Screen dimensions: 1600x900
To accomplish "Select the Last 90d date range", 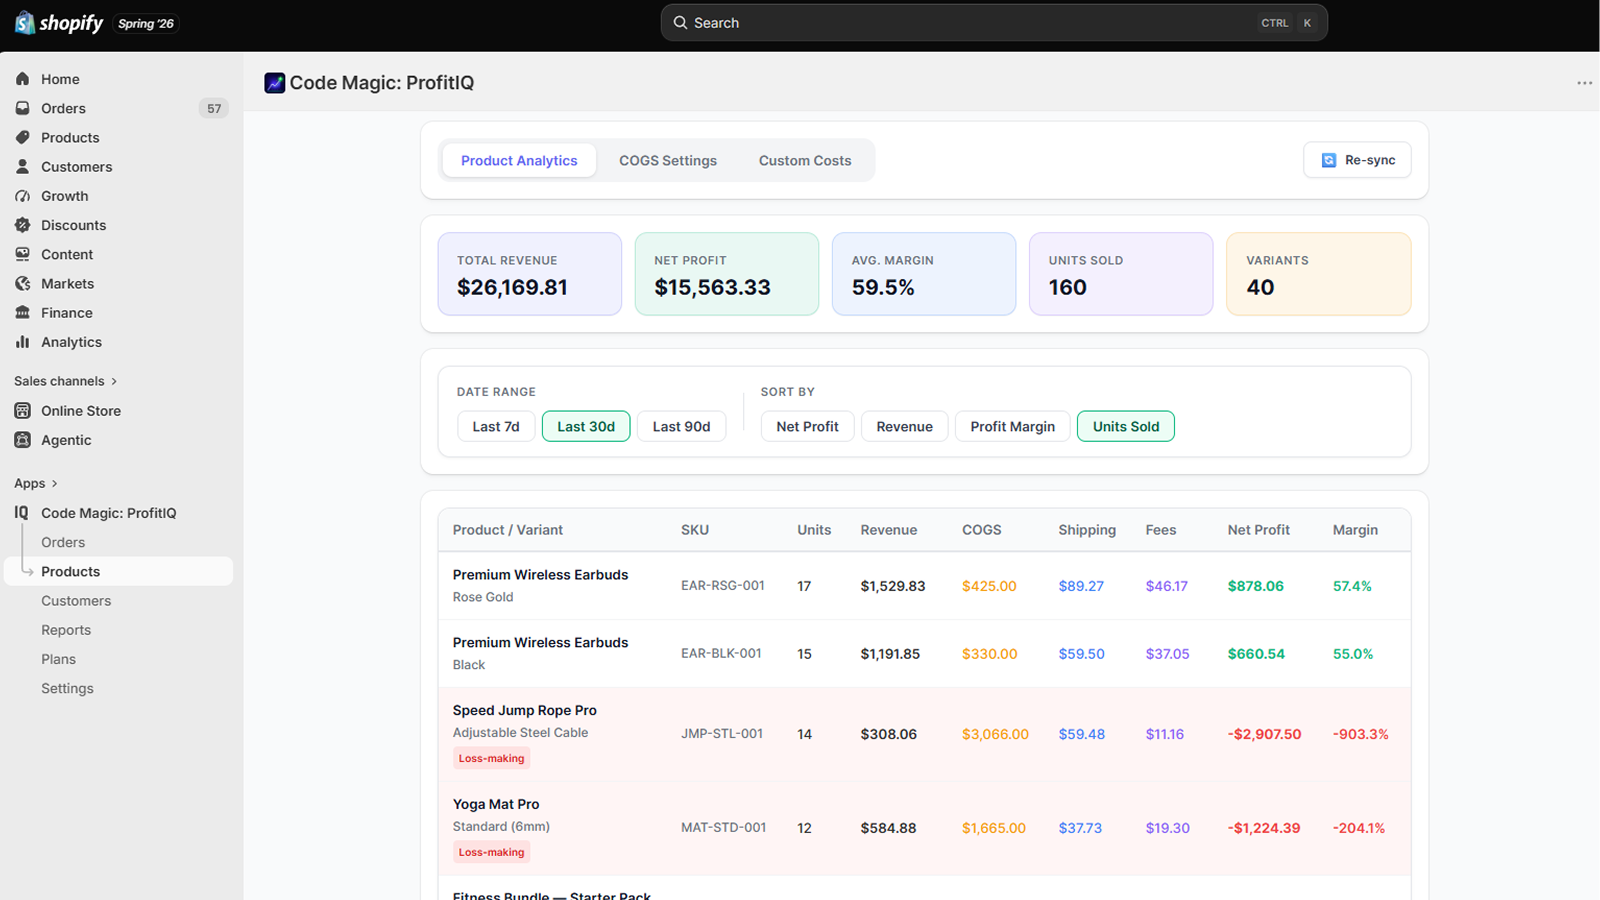I will pos(681,426).
